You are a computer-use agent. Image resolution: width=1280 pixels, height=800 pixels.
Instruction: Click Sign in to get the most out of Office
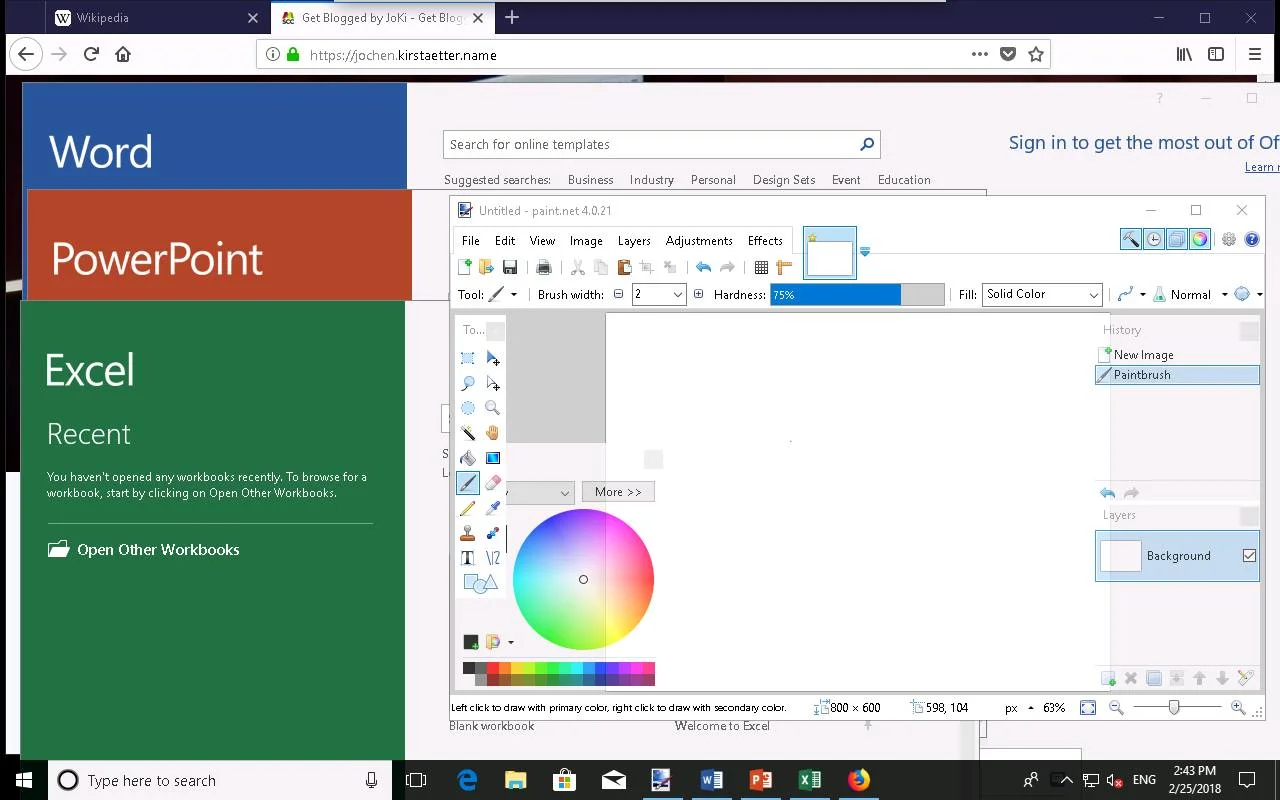click(1143, 142)
